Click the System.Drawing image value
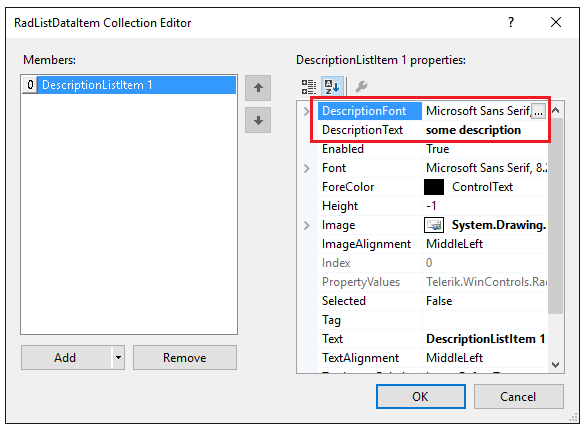 [x=499, y=225]
